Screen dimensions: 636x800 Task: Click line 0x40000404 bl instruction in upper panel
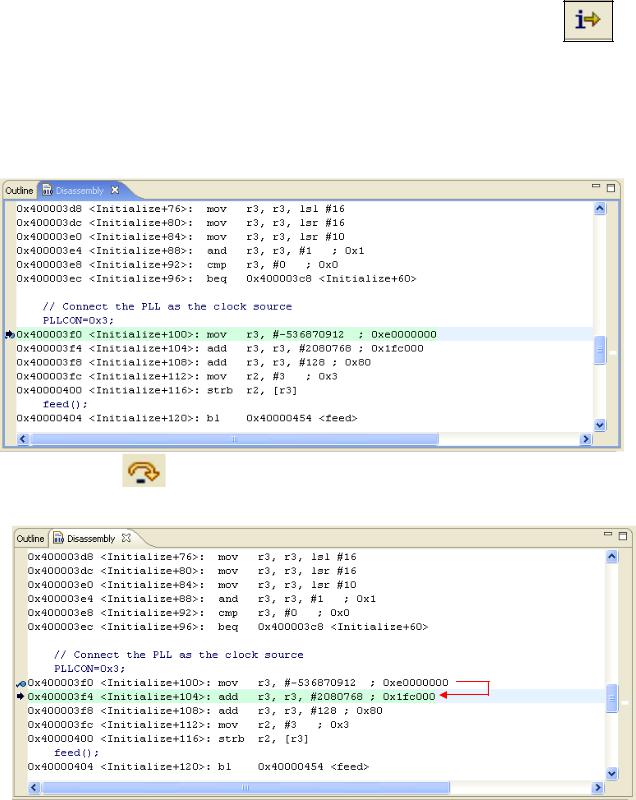[x=187, y=418]
